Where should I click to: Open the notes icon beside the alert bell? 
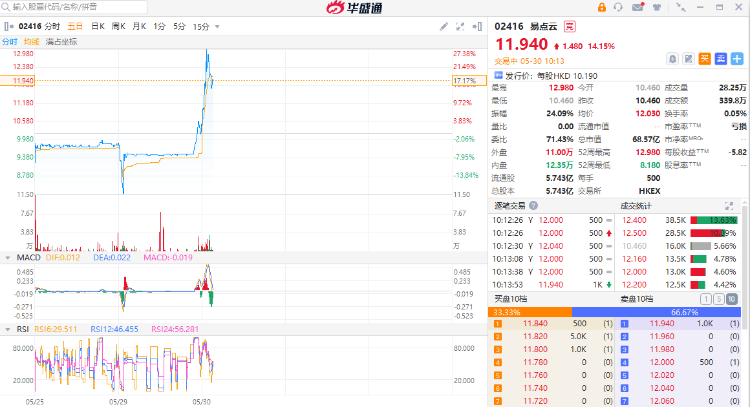click(688, 59)
